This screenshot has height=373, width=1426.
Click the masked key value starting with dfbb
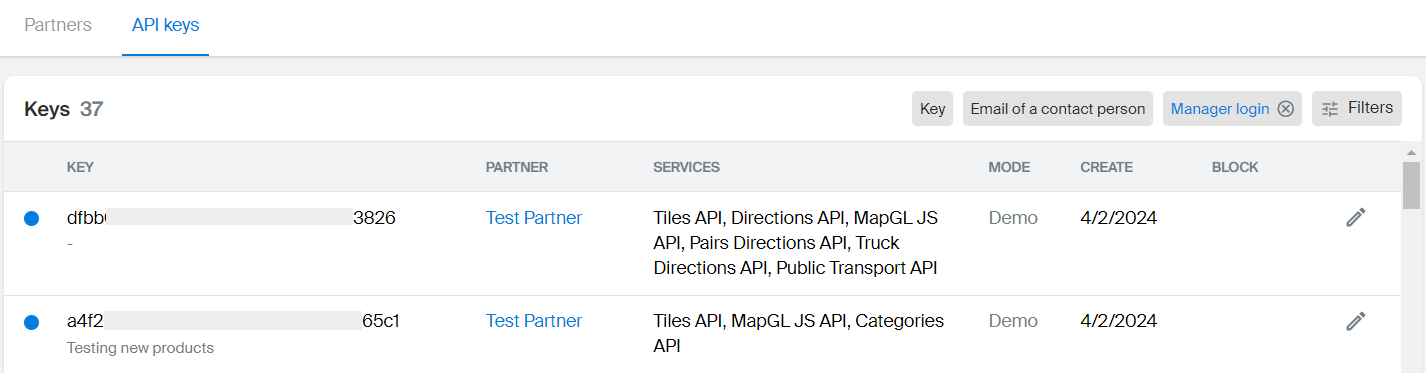coord(231,217)
